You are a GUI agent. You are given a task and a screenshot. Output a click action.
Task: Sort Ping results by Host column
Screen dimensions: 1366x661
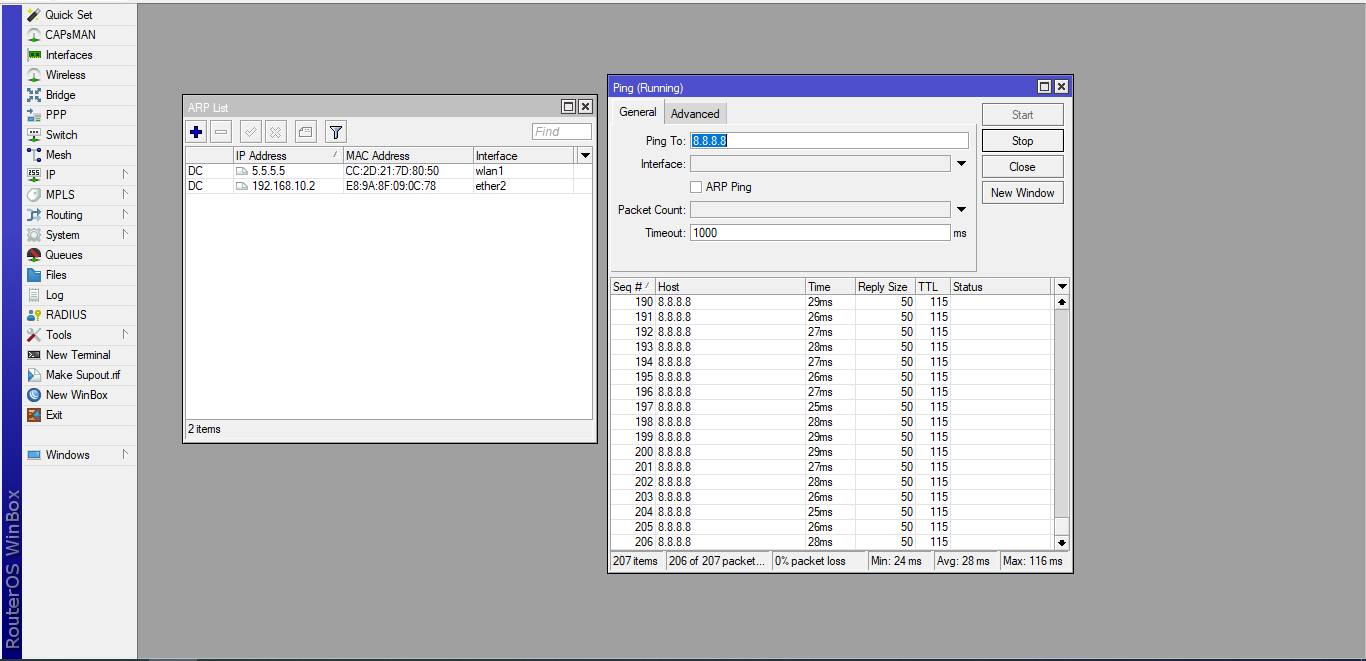(x=730, y=287)
